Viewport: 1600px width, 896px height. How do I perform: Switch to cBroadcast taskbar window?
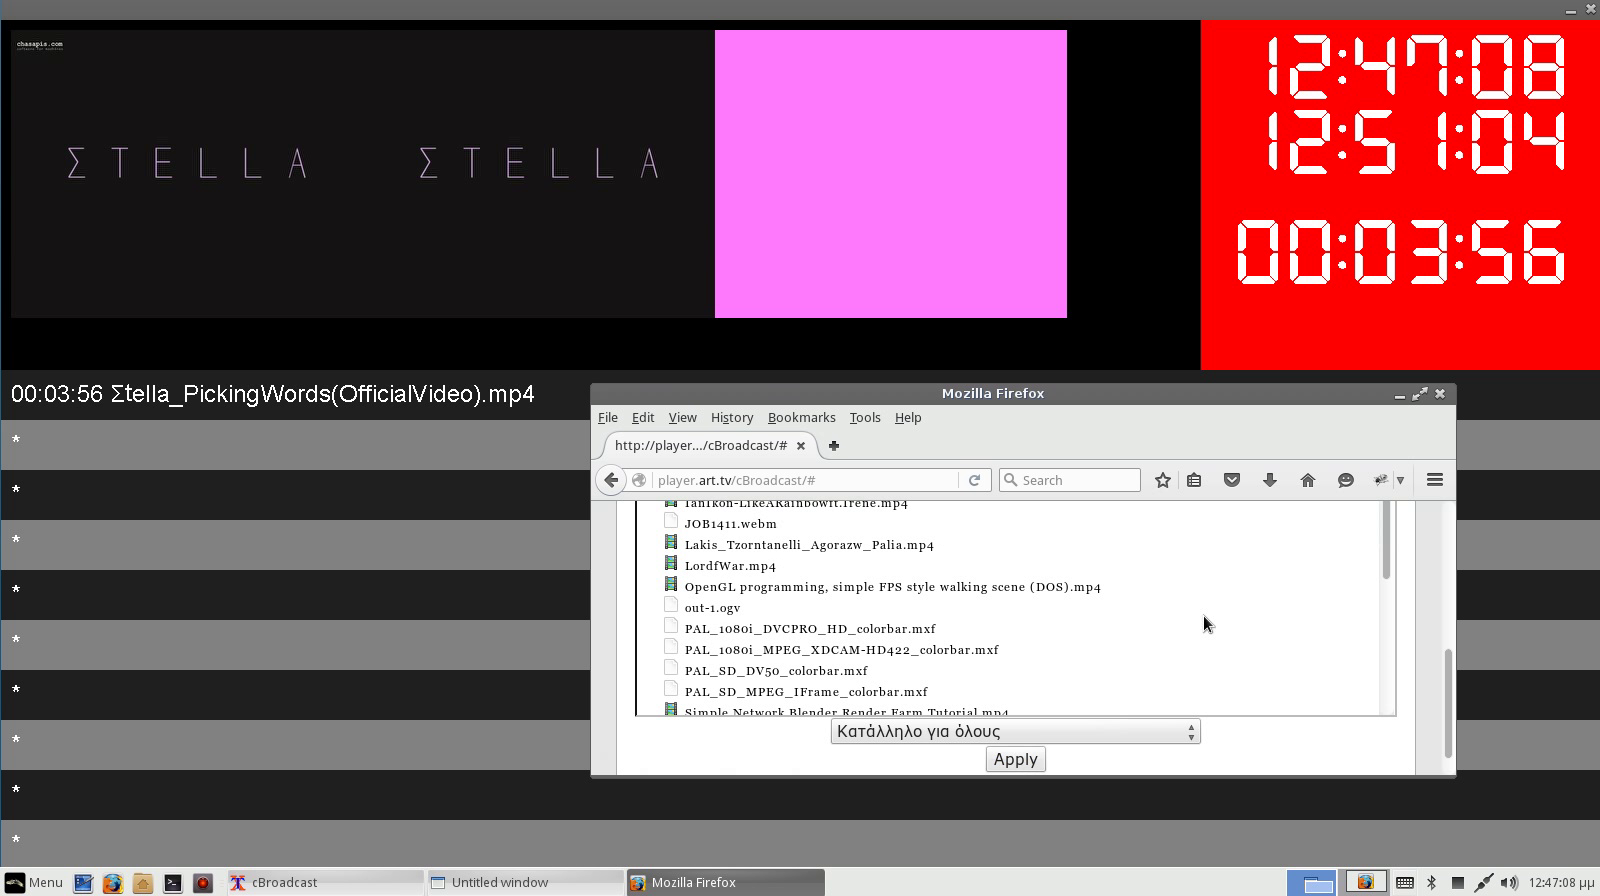tap(325, 882)
